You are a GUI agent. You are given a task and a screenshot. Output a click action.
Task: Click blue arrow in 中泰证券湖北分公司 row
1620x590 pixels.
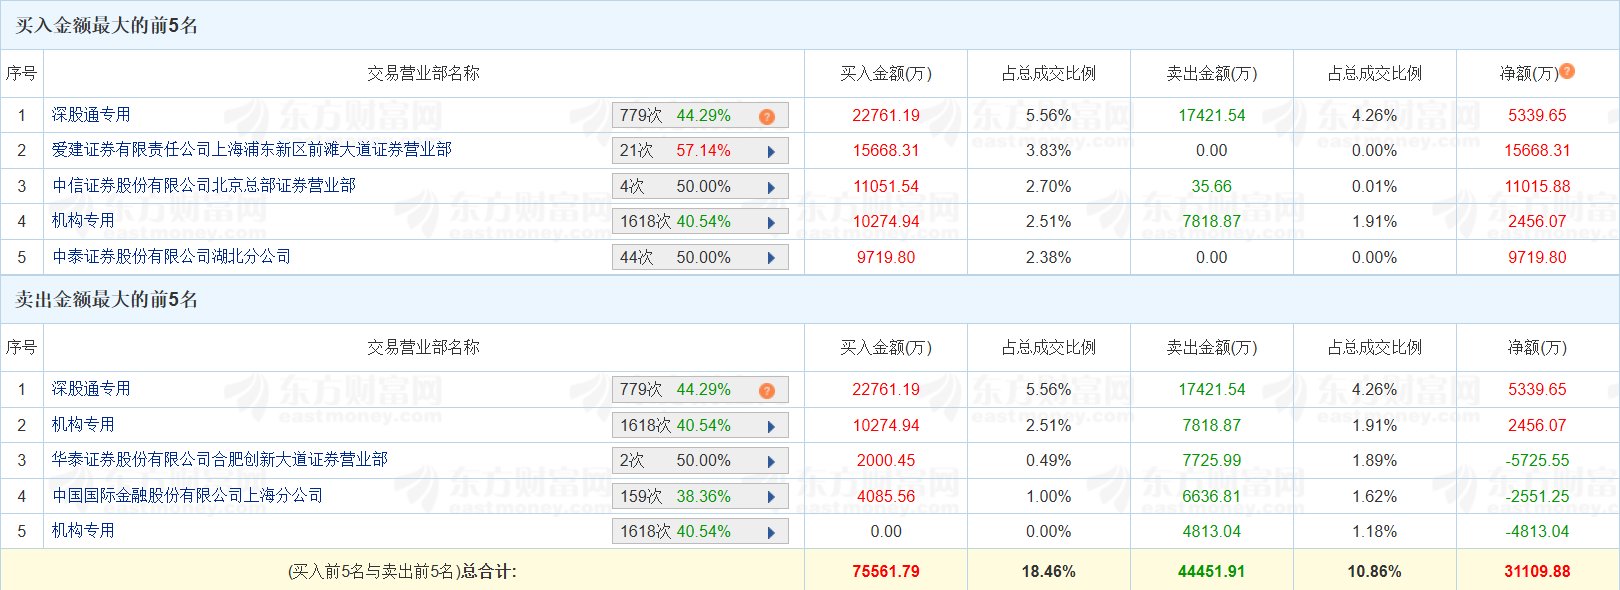point(771,258)
